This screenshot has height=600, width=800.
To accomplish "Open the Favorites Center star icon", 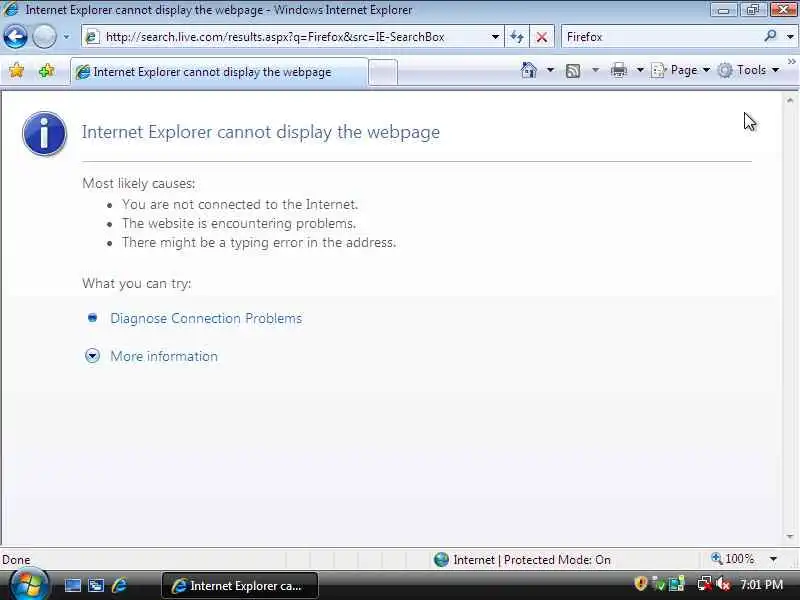I will click(x=17, y=70).
